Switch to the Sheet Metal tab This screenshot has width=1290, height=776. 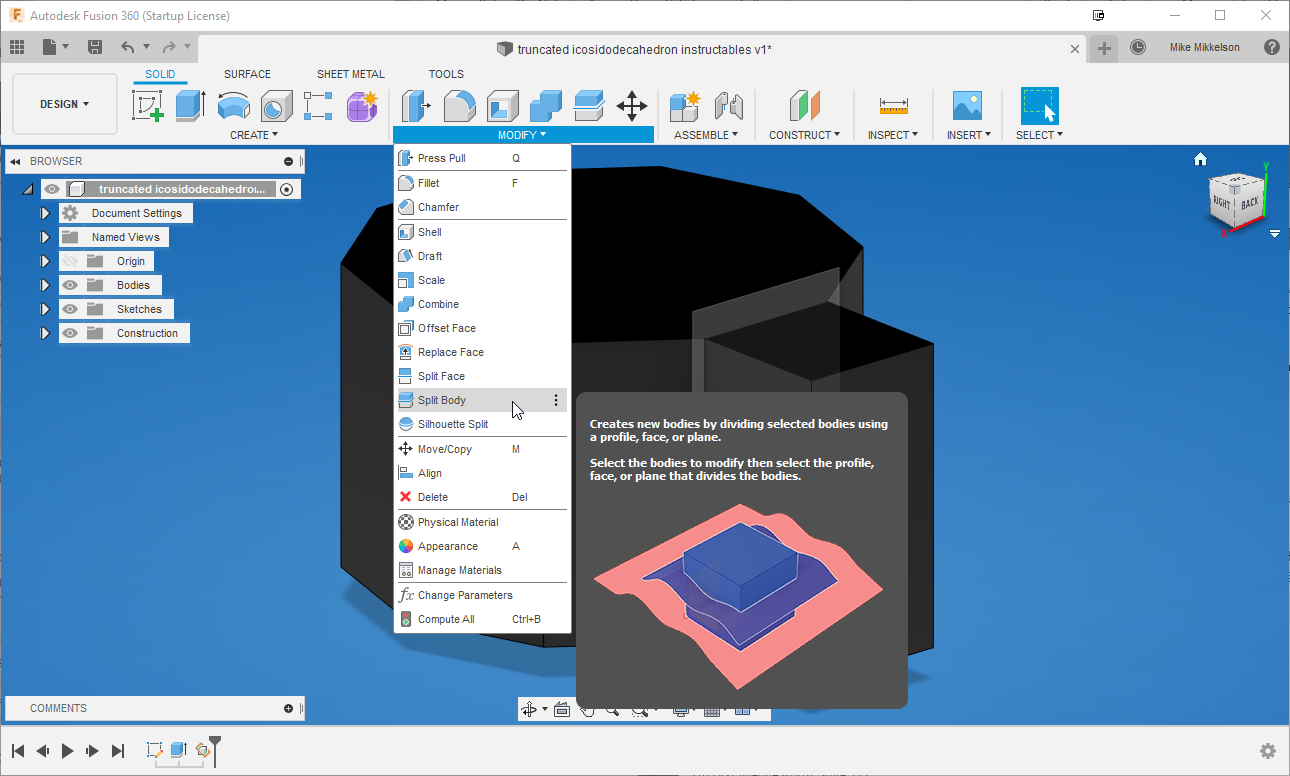click(351, 74)
